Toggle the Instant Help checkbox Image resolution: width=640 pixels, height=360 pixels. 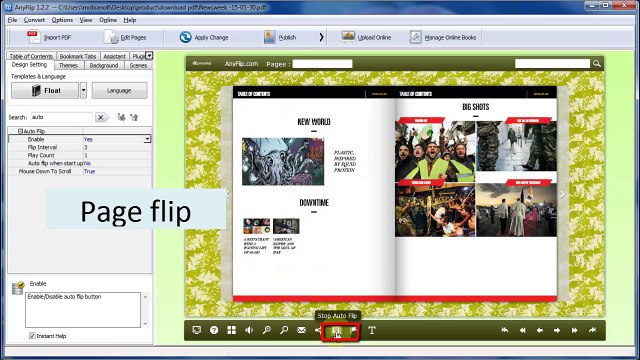32,336
